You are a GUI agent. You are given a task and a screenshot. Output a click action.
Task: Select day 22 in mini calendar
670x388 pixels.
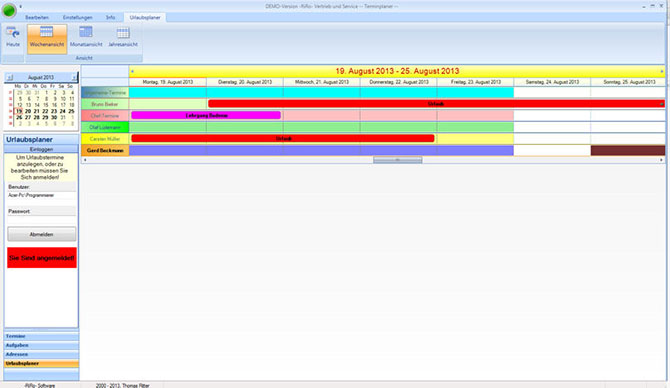point(45,111)
